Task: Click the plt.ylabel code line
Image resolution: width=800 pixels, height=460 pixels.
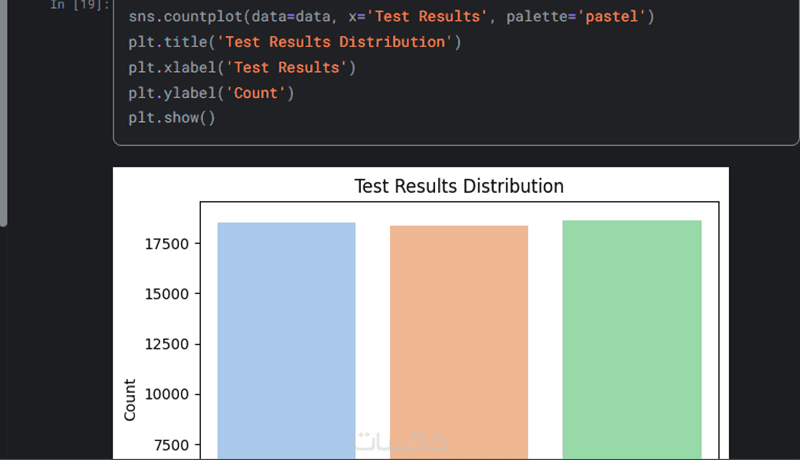Action: [x=211, y=93]
